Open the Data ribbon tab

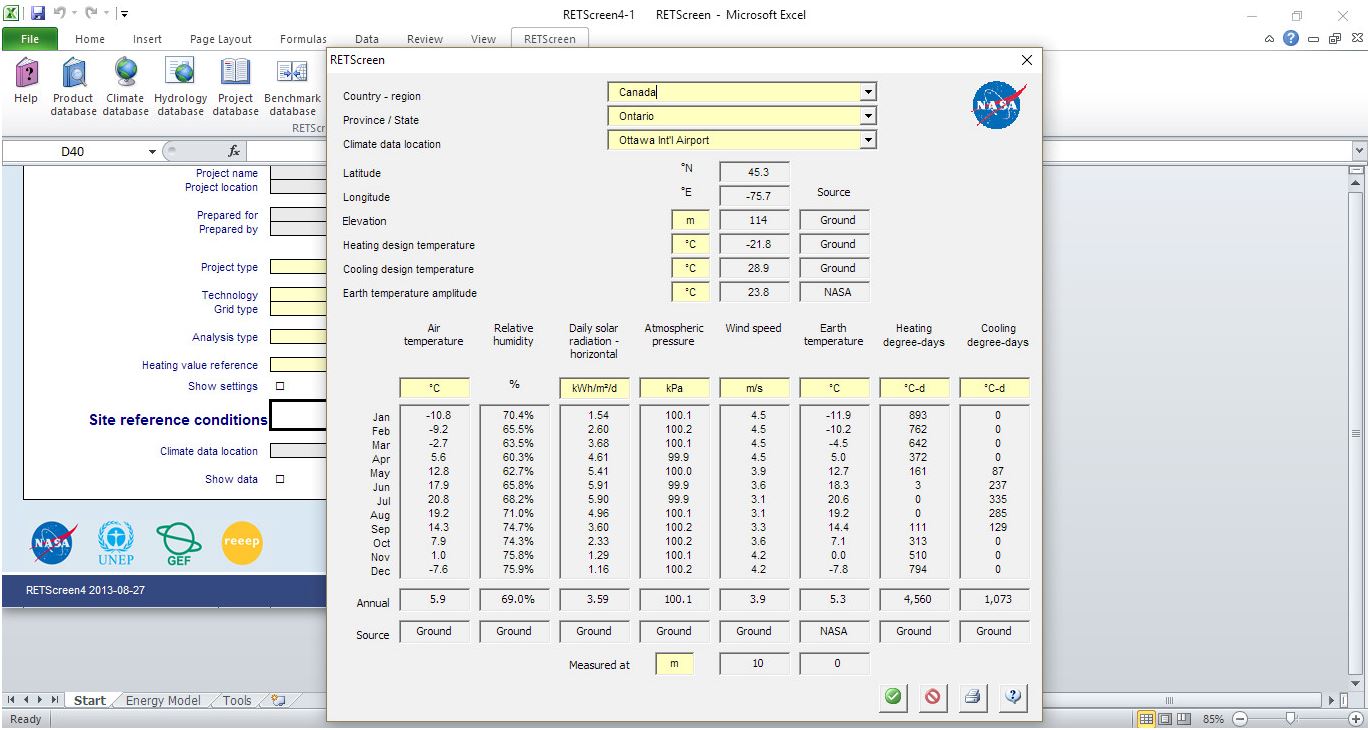click(x=367, y=39)
